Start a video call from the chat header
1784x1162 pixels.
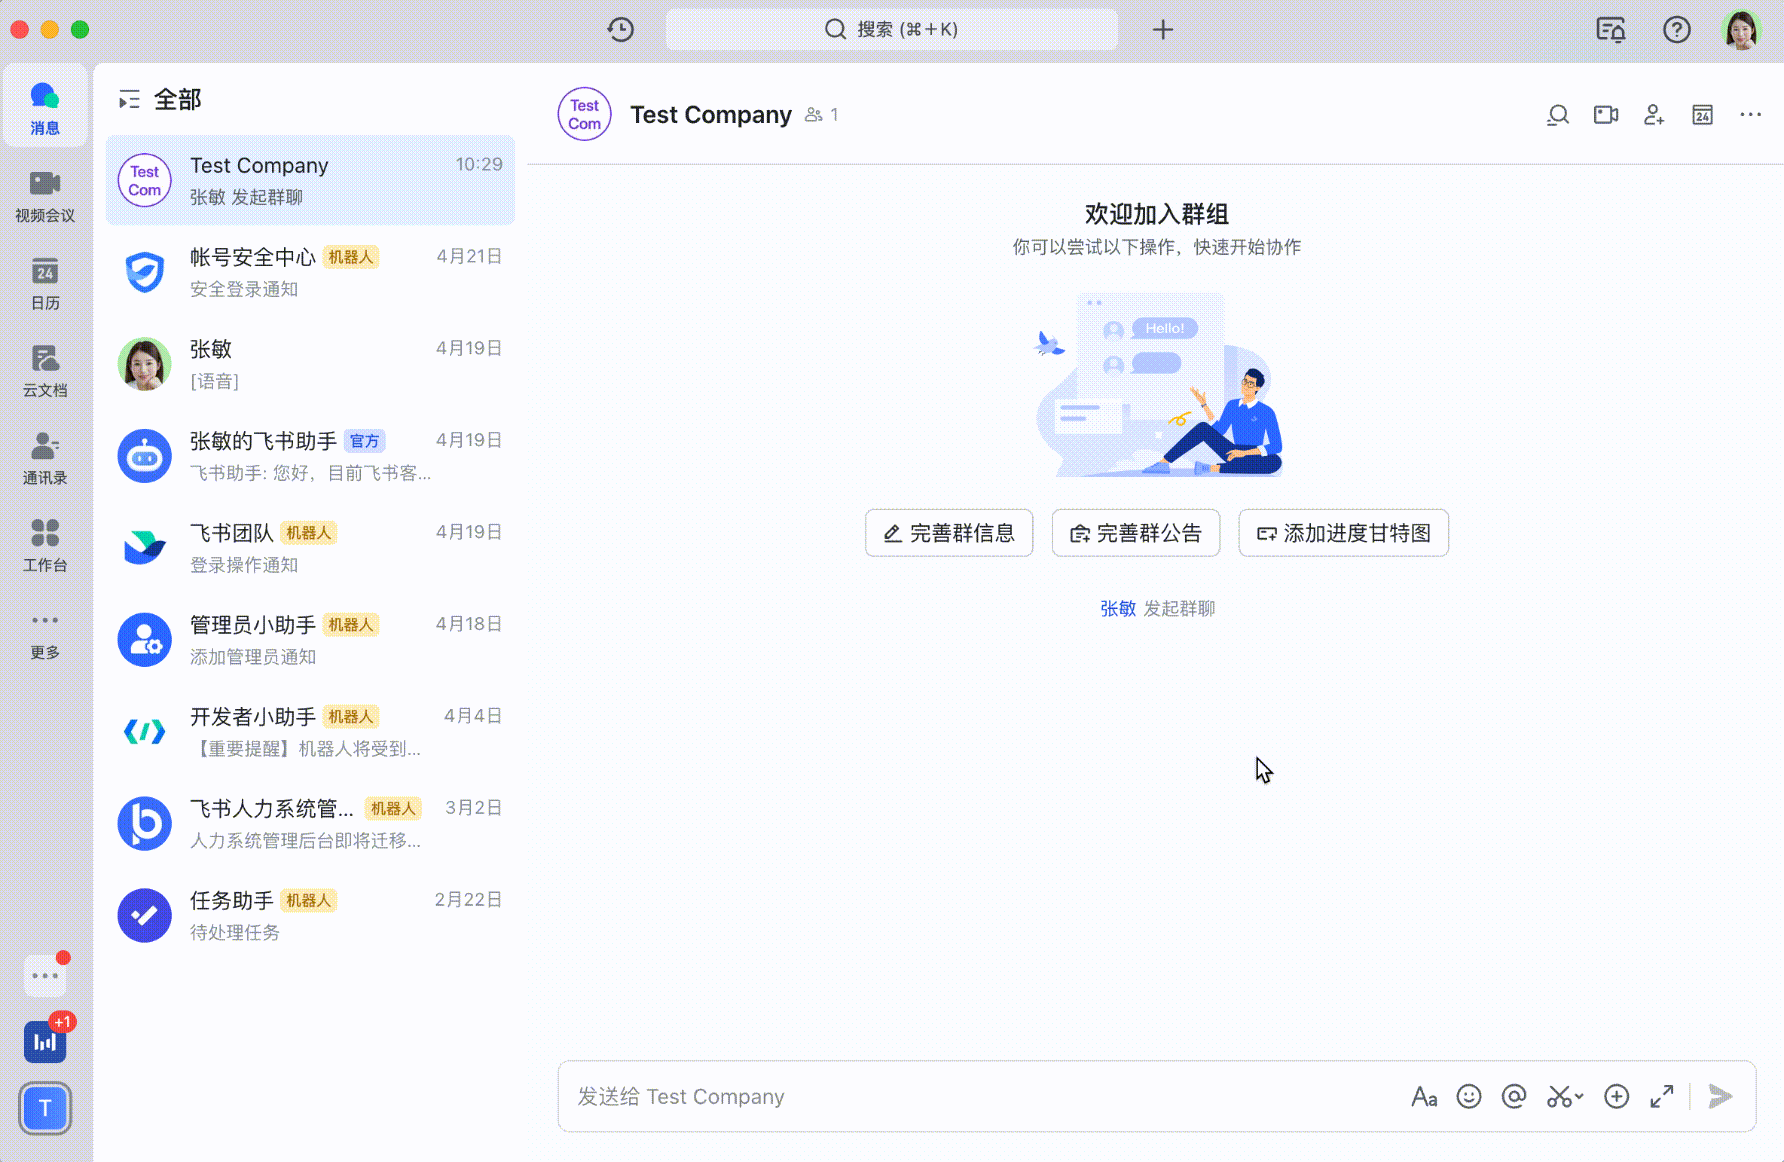click(x=1605, y=115)
